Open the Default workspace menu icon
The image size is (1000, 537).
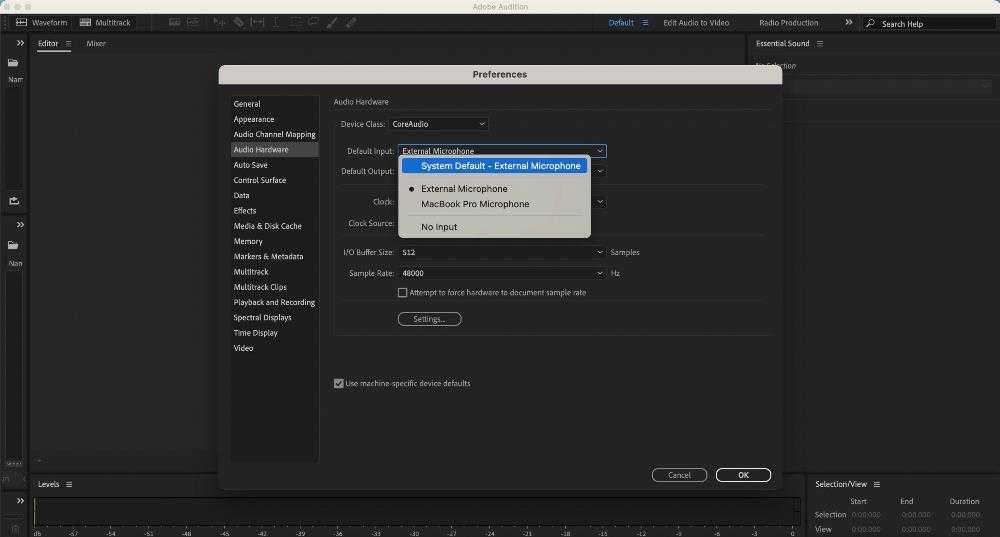tap(645, 23)
